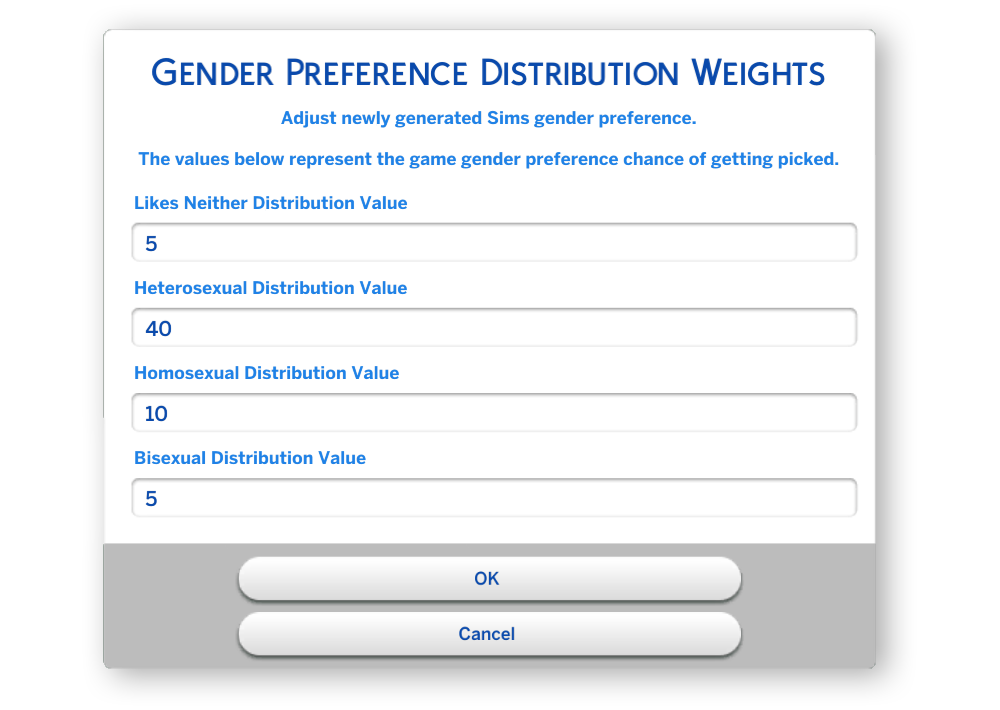Click the Heterosexual Distribution Value label
1000x710 pixels.
click(x=270, y=288)
